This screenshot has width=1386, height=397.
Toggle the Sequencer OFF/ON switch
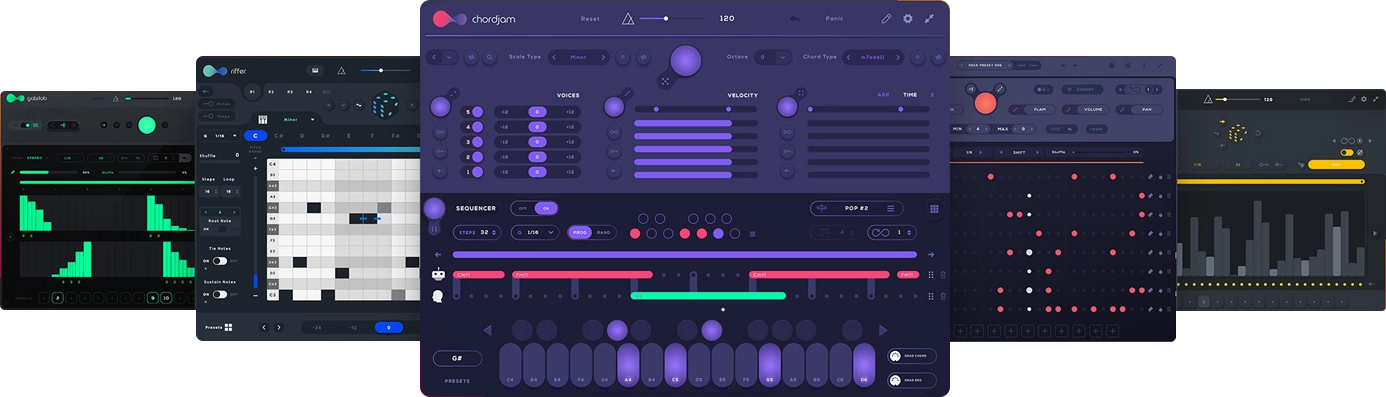click(534, 208)
